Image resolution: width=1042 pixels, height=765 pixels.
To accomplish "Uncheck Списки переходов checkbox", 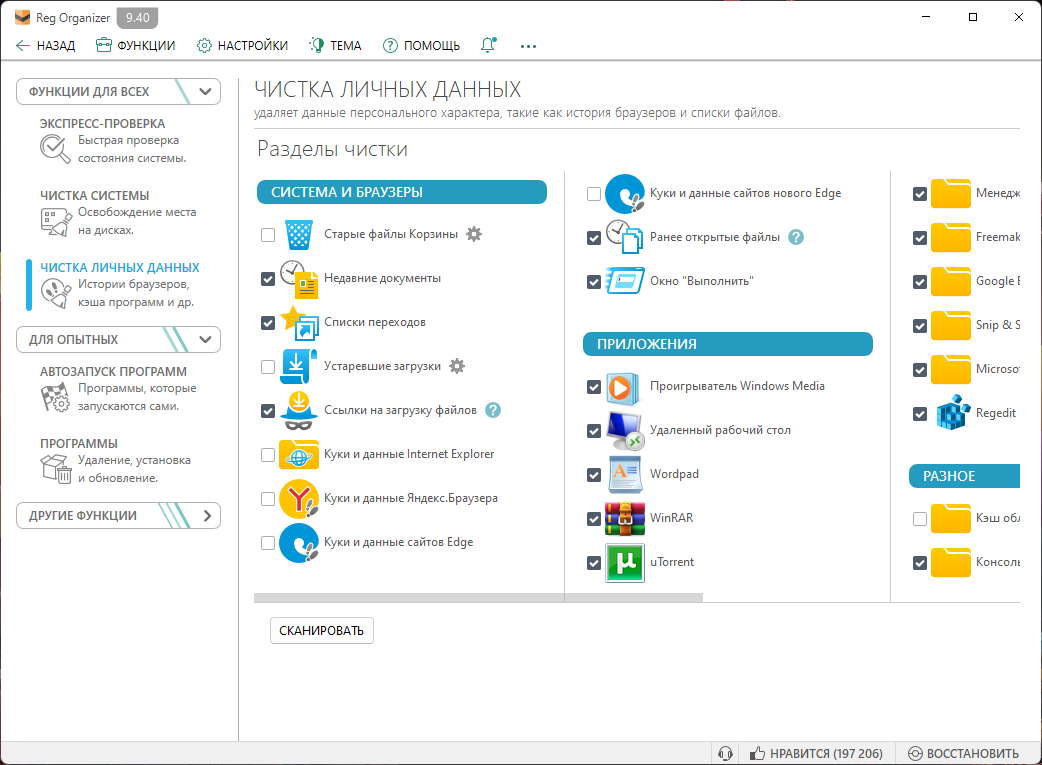I will click(268, 323).
